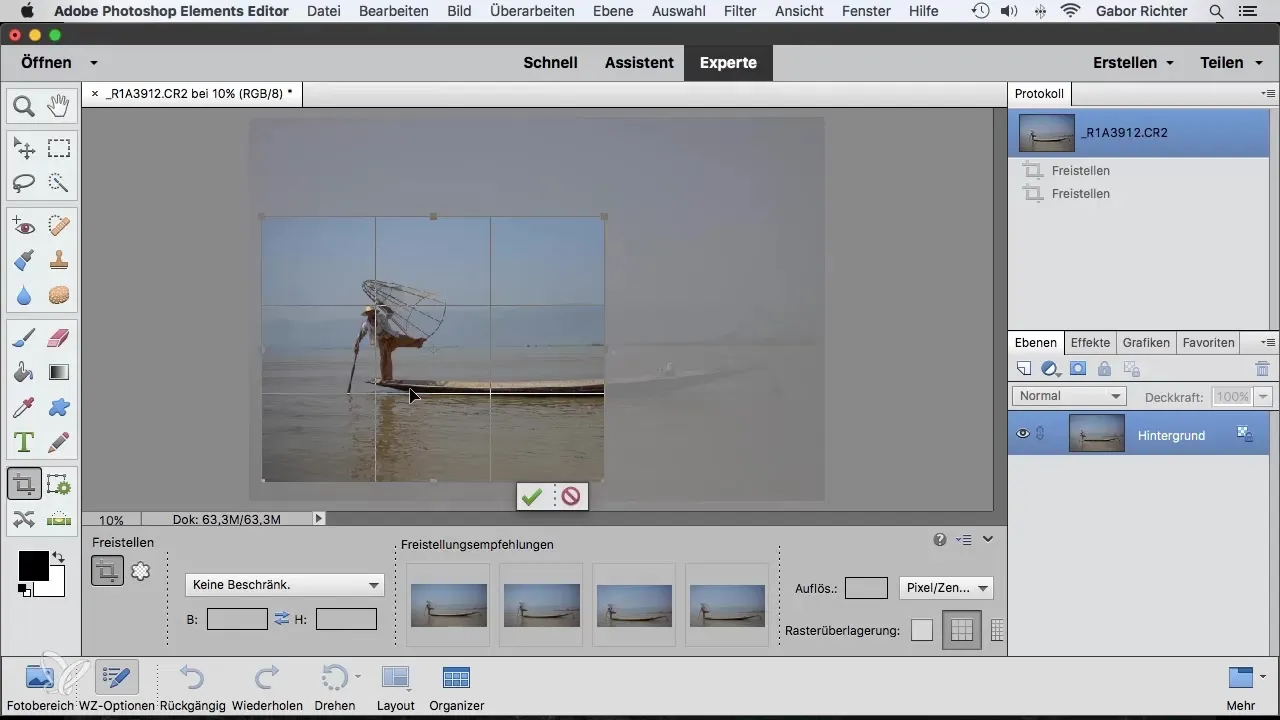Toggle visibility of Hintergrund layer
The image size is (1280, 720).
coord(1023,434)
